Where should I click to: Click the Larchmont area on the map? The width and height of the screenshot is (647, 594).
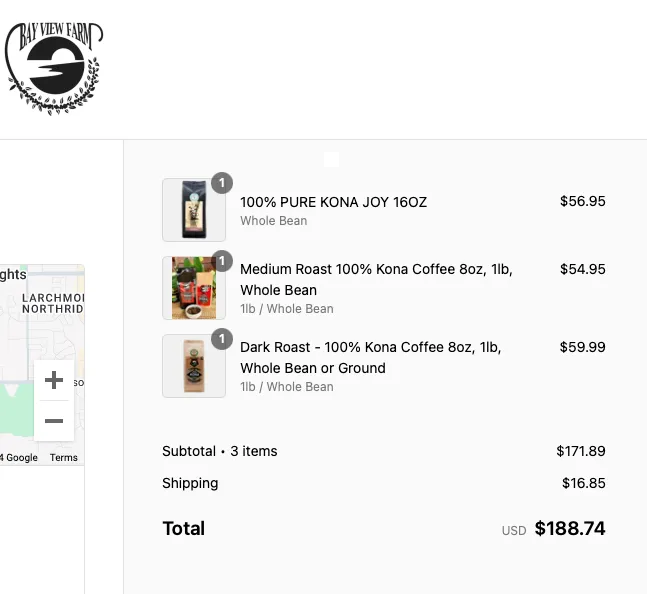pyautogui.click(x=55, y=300)
